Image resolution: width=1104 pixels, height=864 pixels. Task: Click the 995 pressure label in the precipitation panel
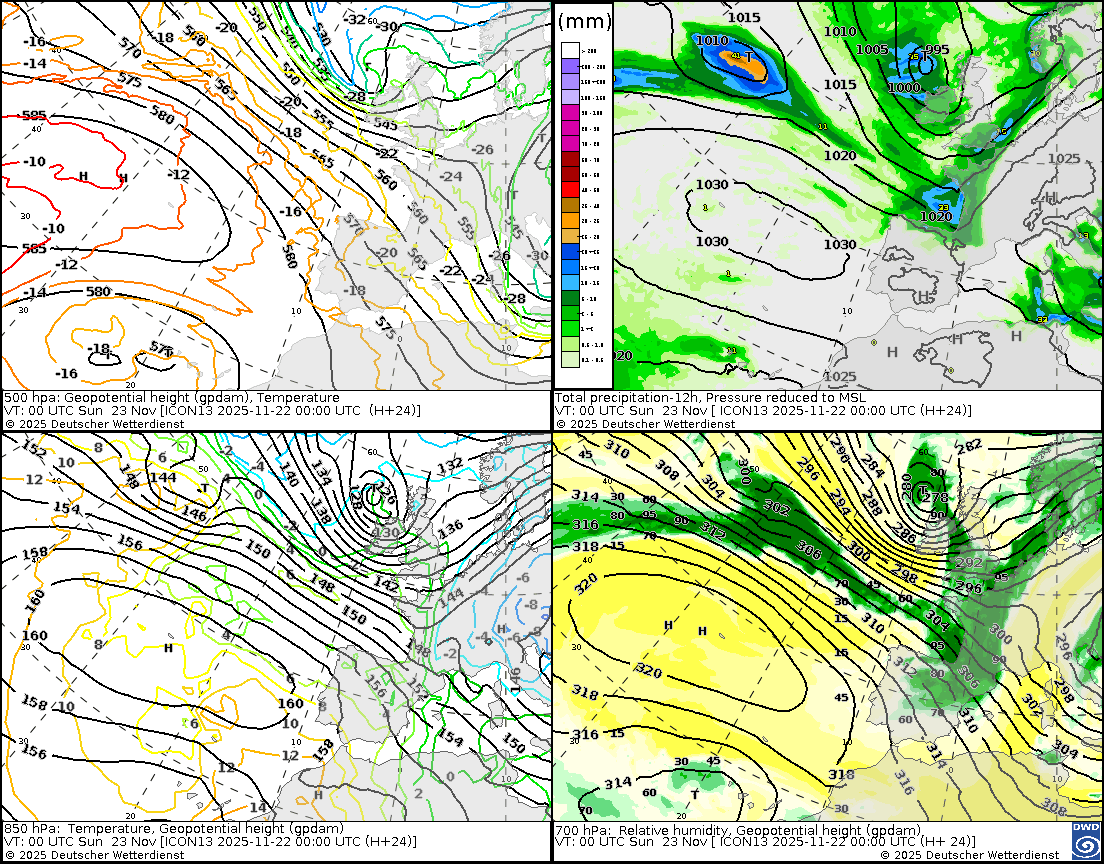pos(937,50)
